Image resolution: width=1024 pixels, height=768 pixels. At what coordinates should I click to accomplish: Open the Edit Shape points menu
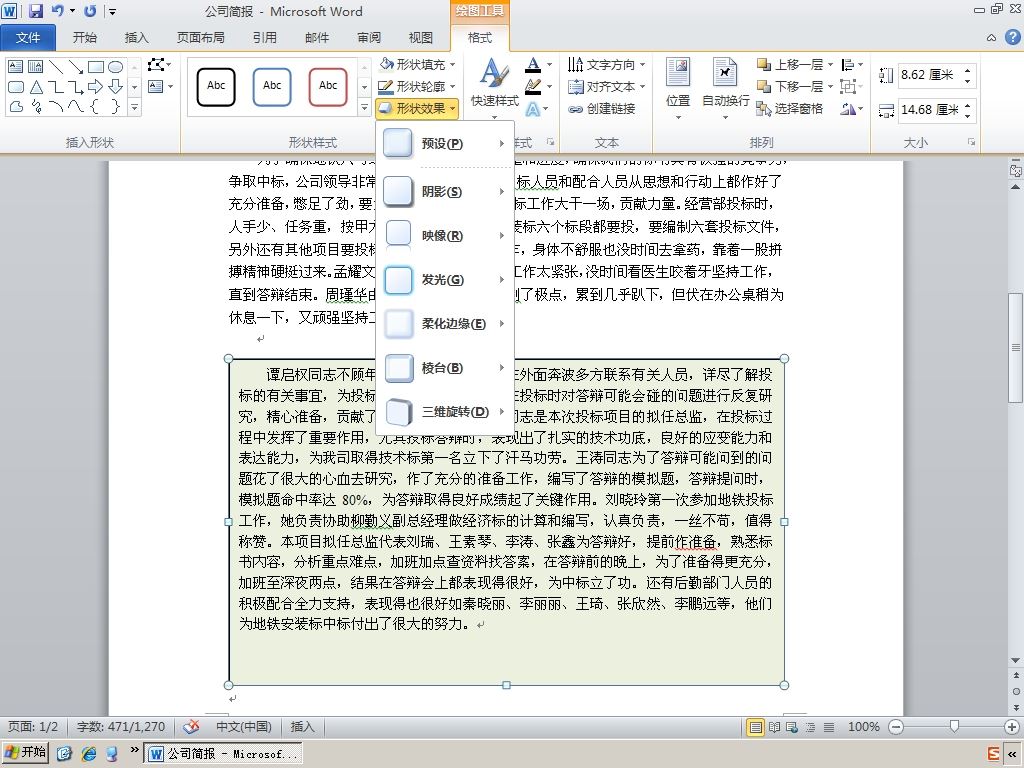coord(159,65)
